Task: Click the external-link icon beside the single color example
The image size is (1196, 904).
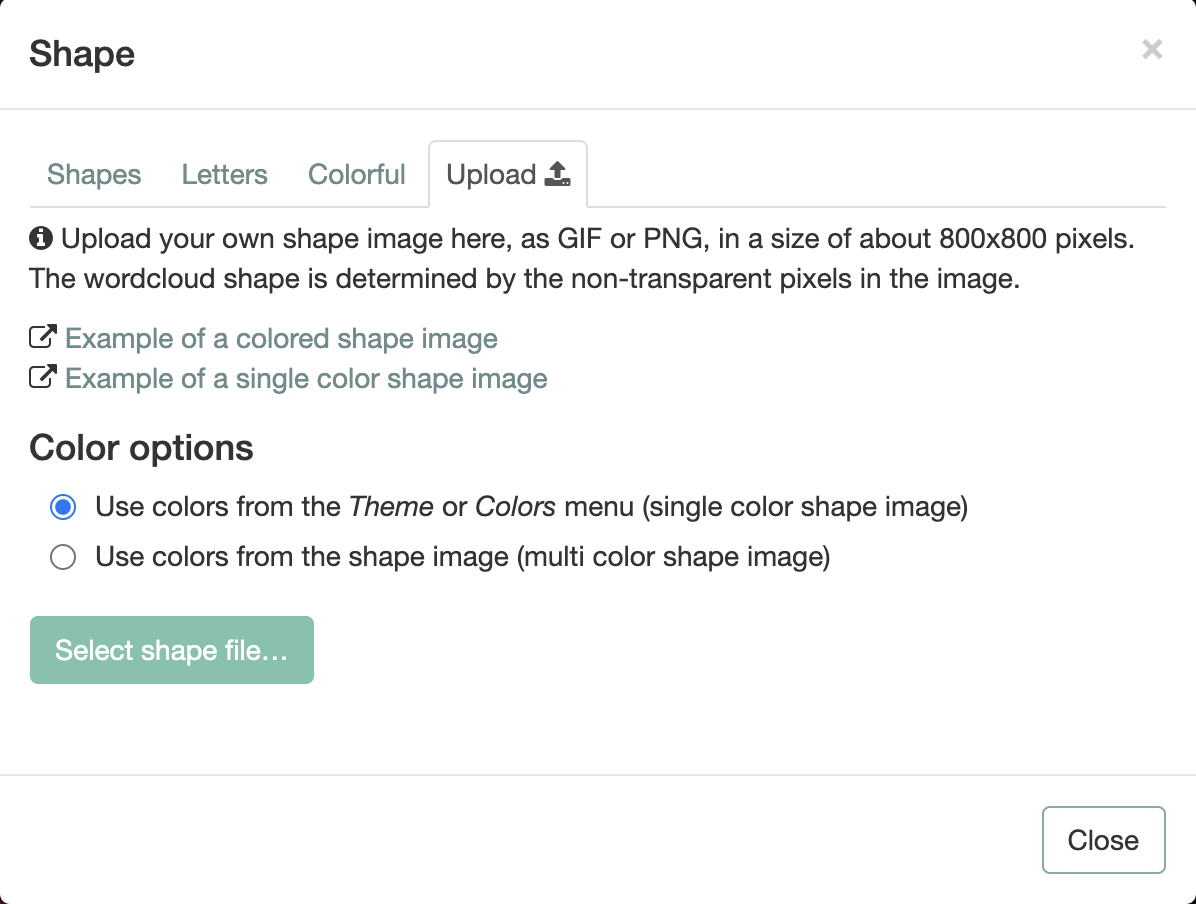Action: click(43, 376)
